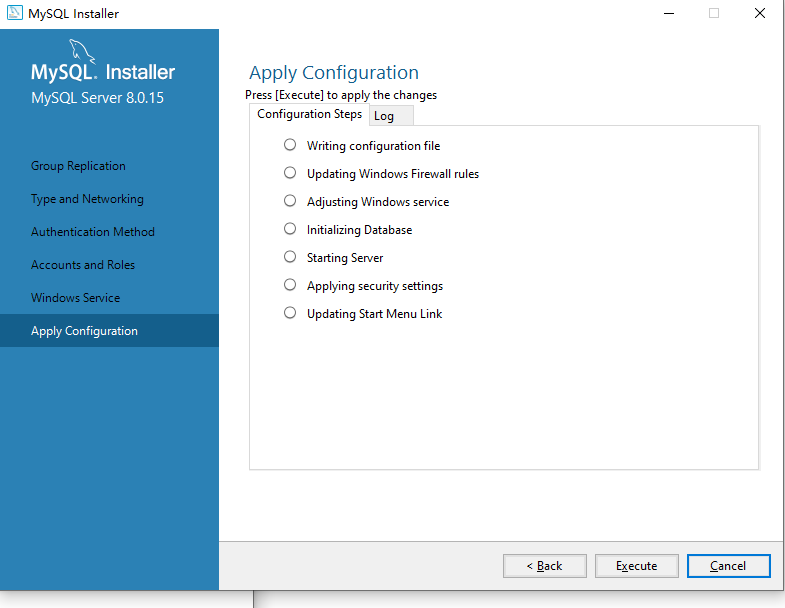The height and width of the screenshot is (608, 785).
Task: Select the Adjusting Windows service step indicator
Action: tap(290, 201)
